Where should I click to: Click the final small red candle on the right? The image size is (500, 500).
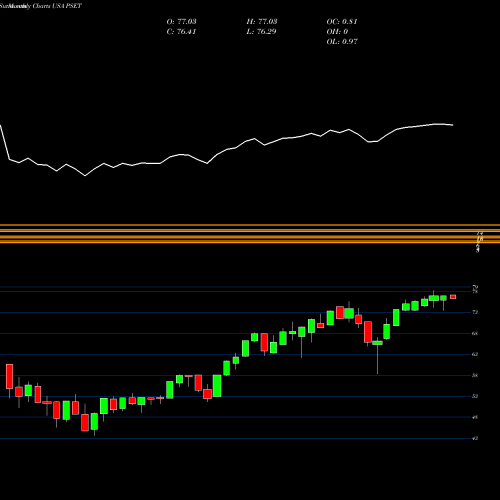click(453, 297)
